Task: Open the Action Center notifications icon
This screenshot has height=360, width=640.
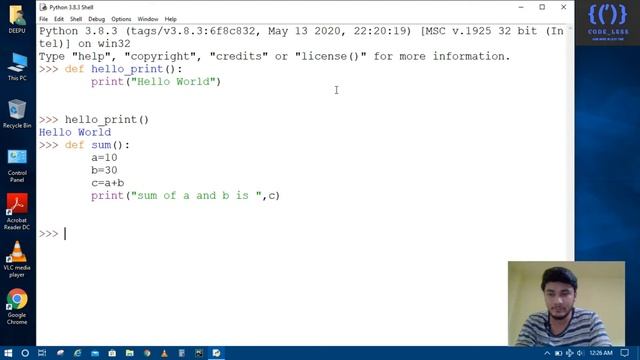Action: coord(624,353)
